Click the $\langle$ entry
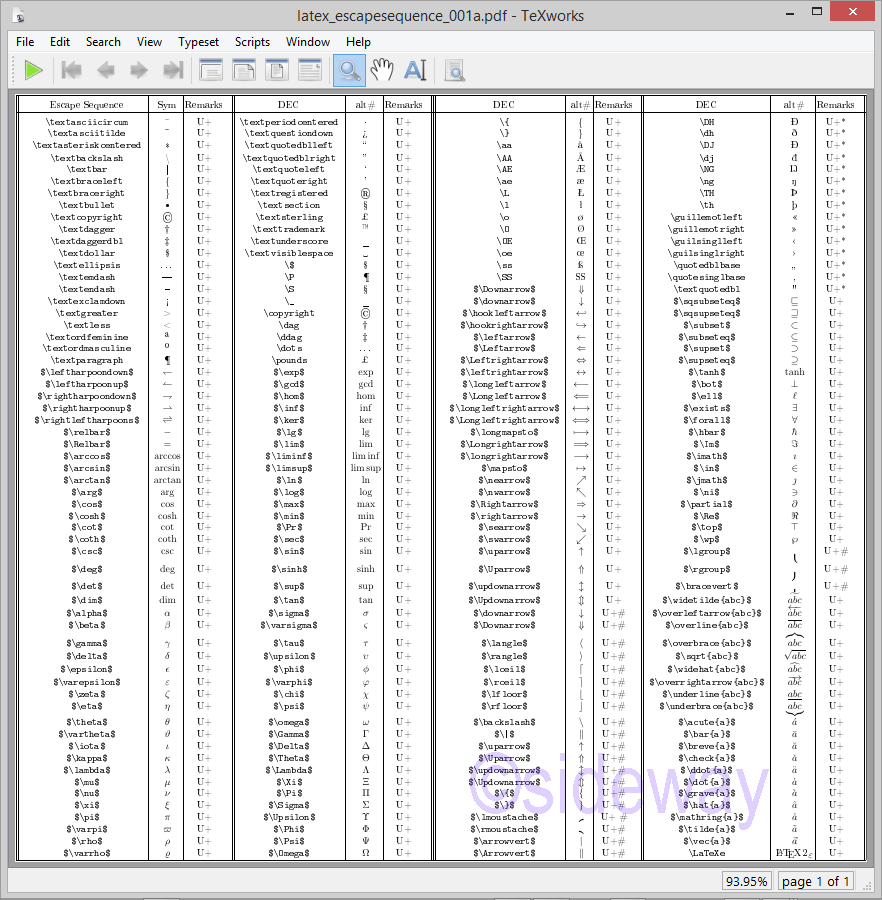 [x=504, y=643]
